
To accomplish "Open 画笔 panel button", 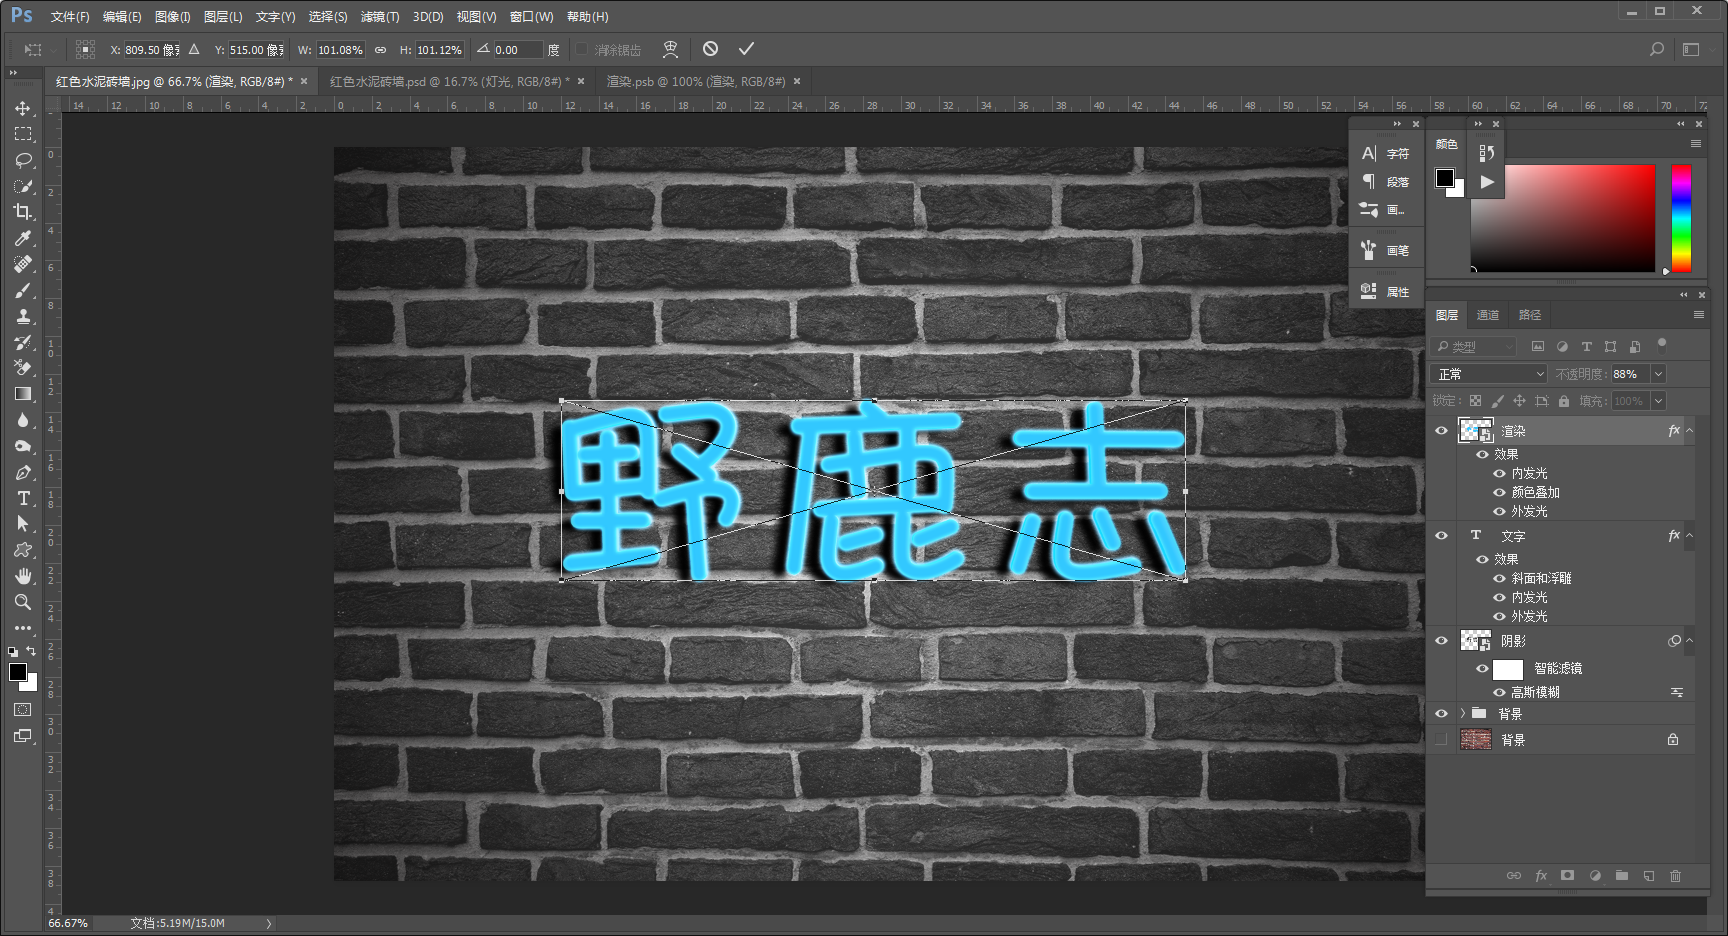I will point(1385,250).
